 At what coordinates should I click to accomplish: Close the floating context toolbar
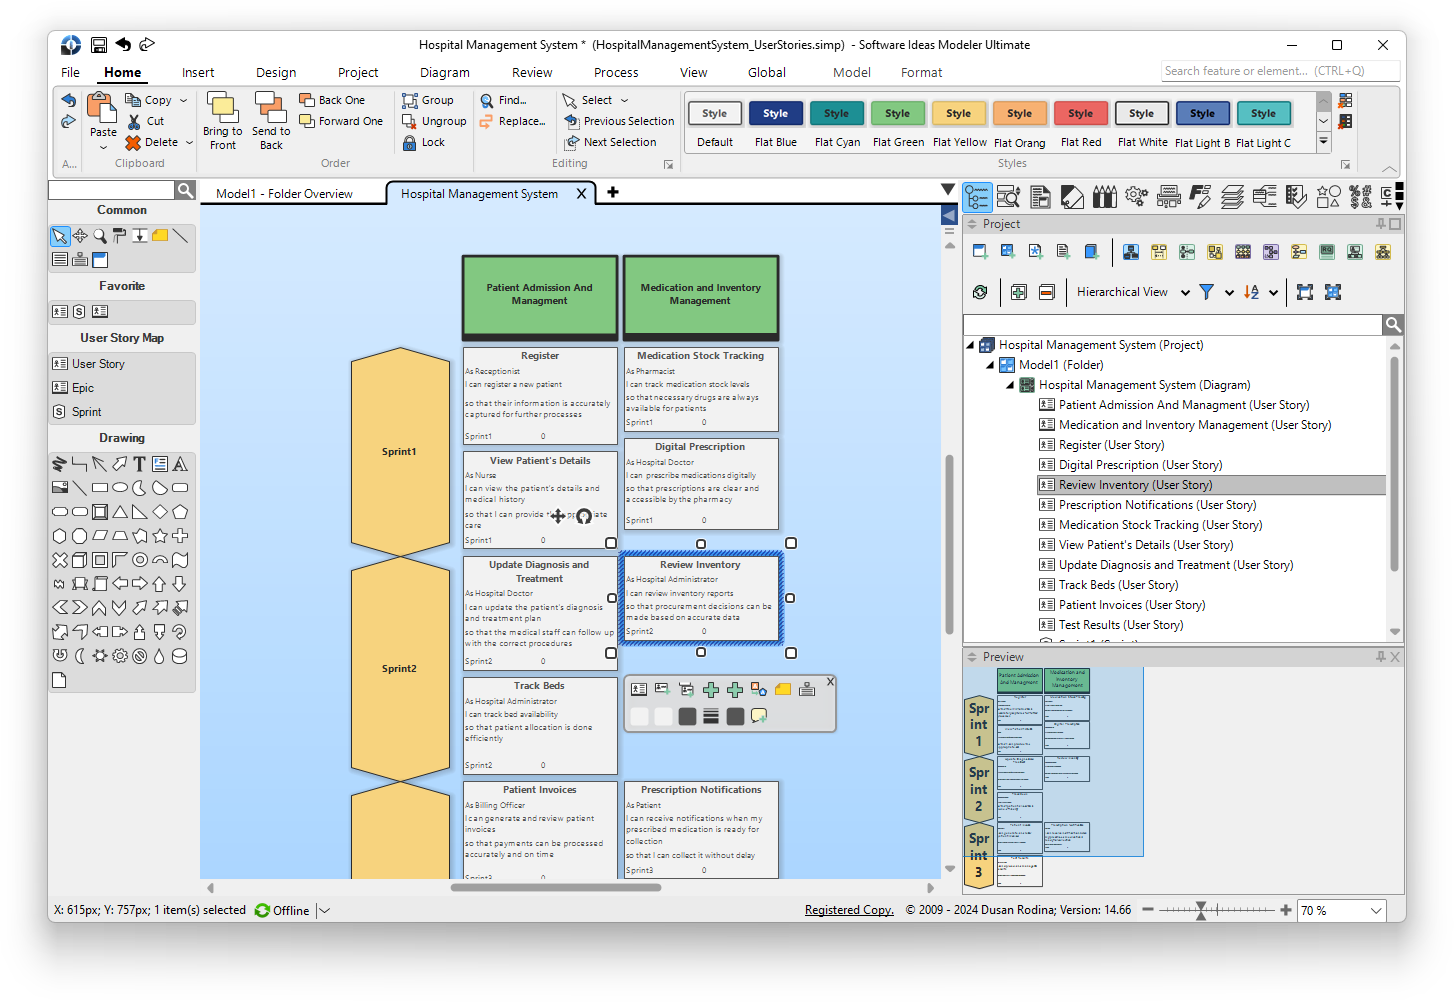(829, 681)
